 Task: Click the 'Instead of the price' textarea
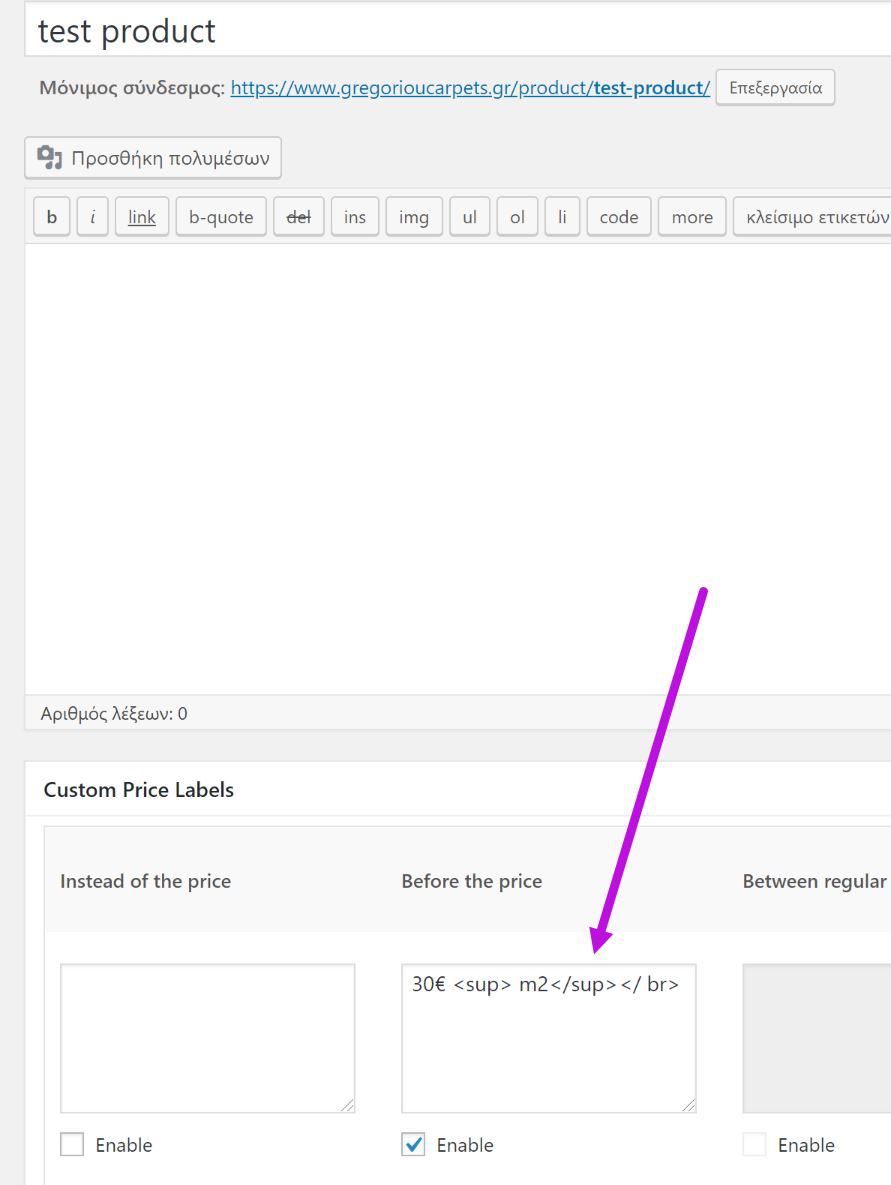[208, 1038]
